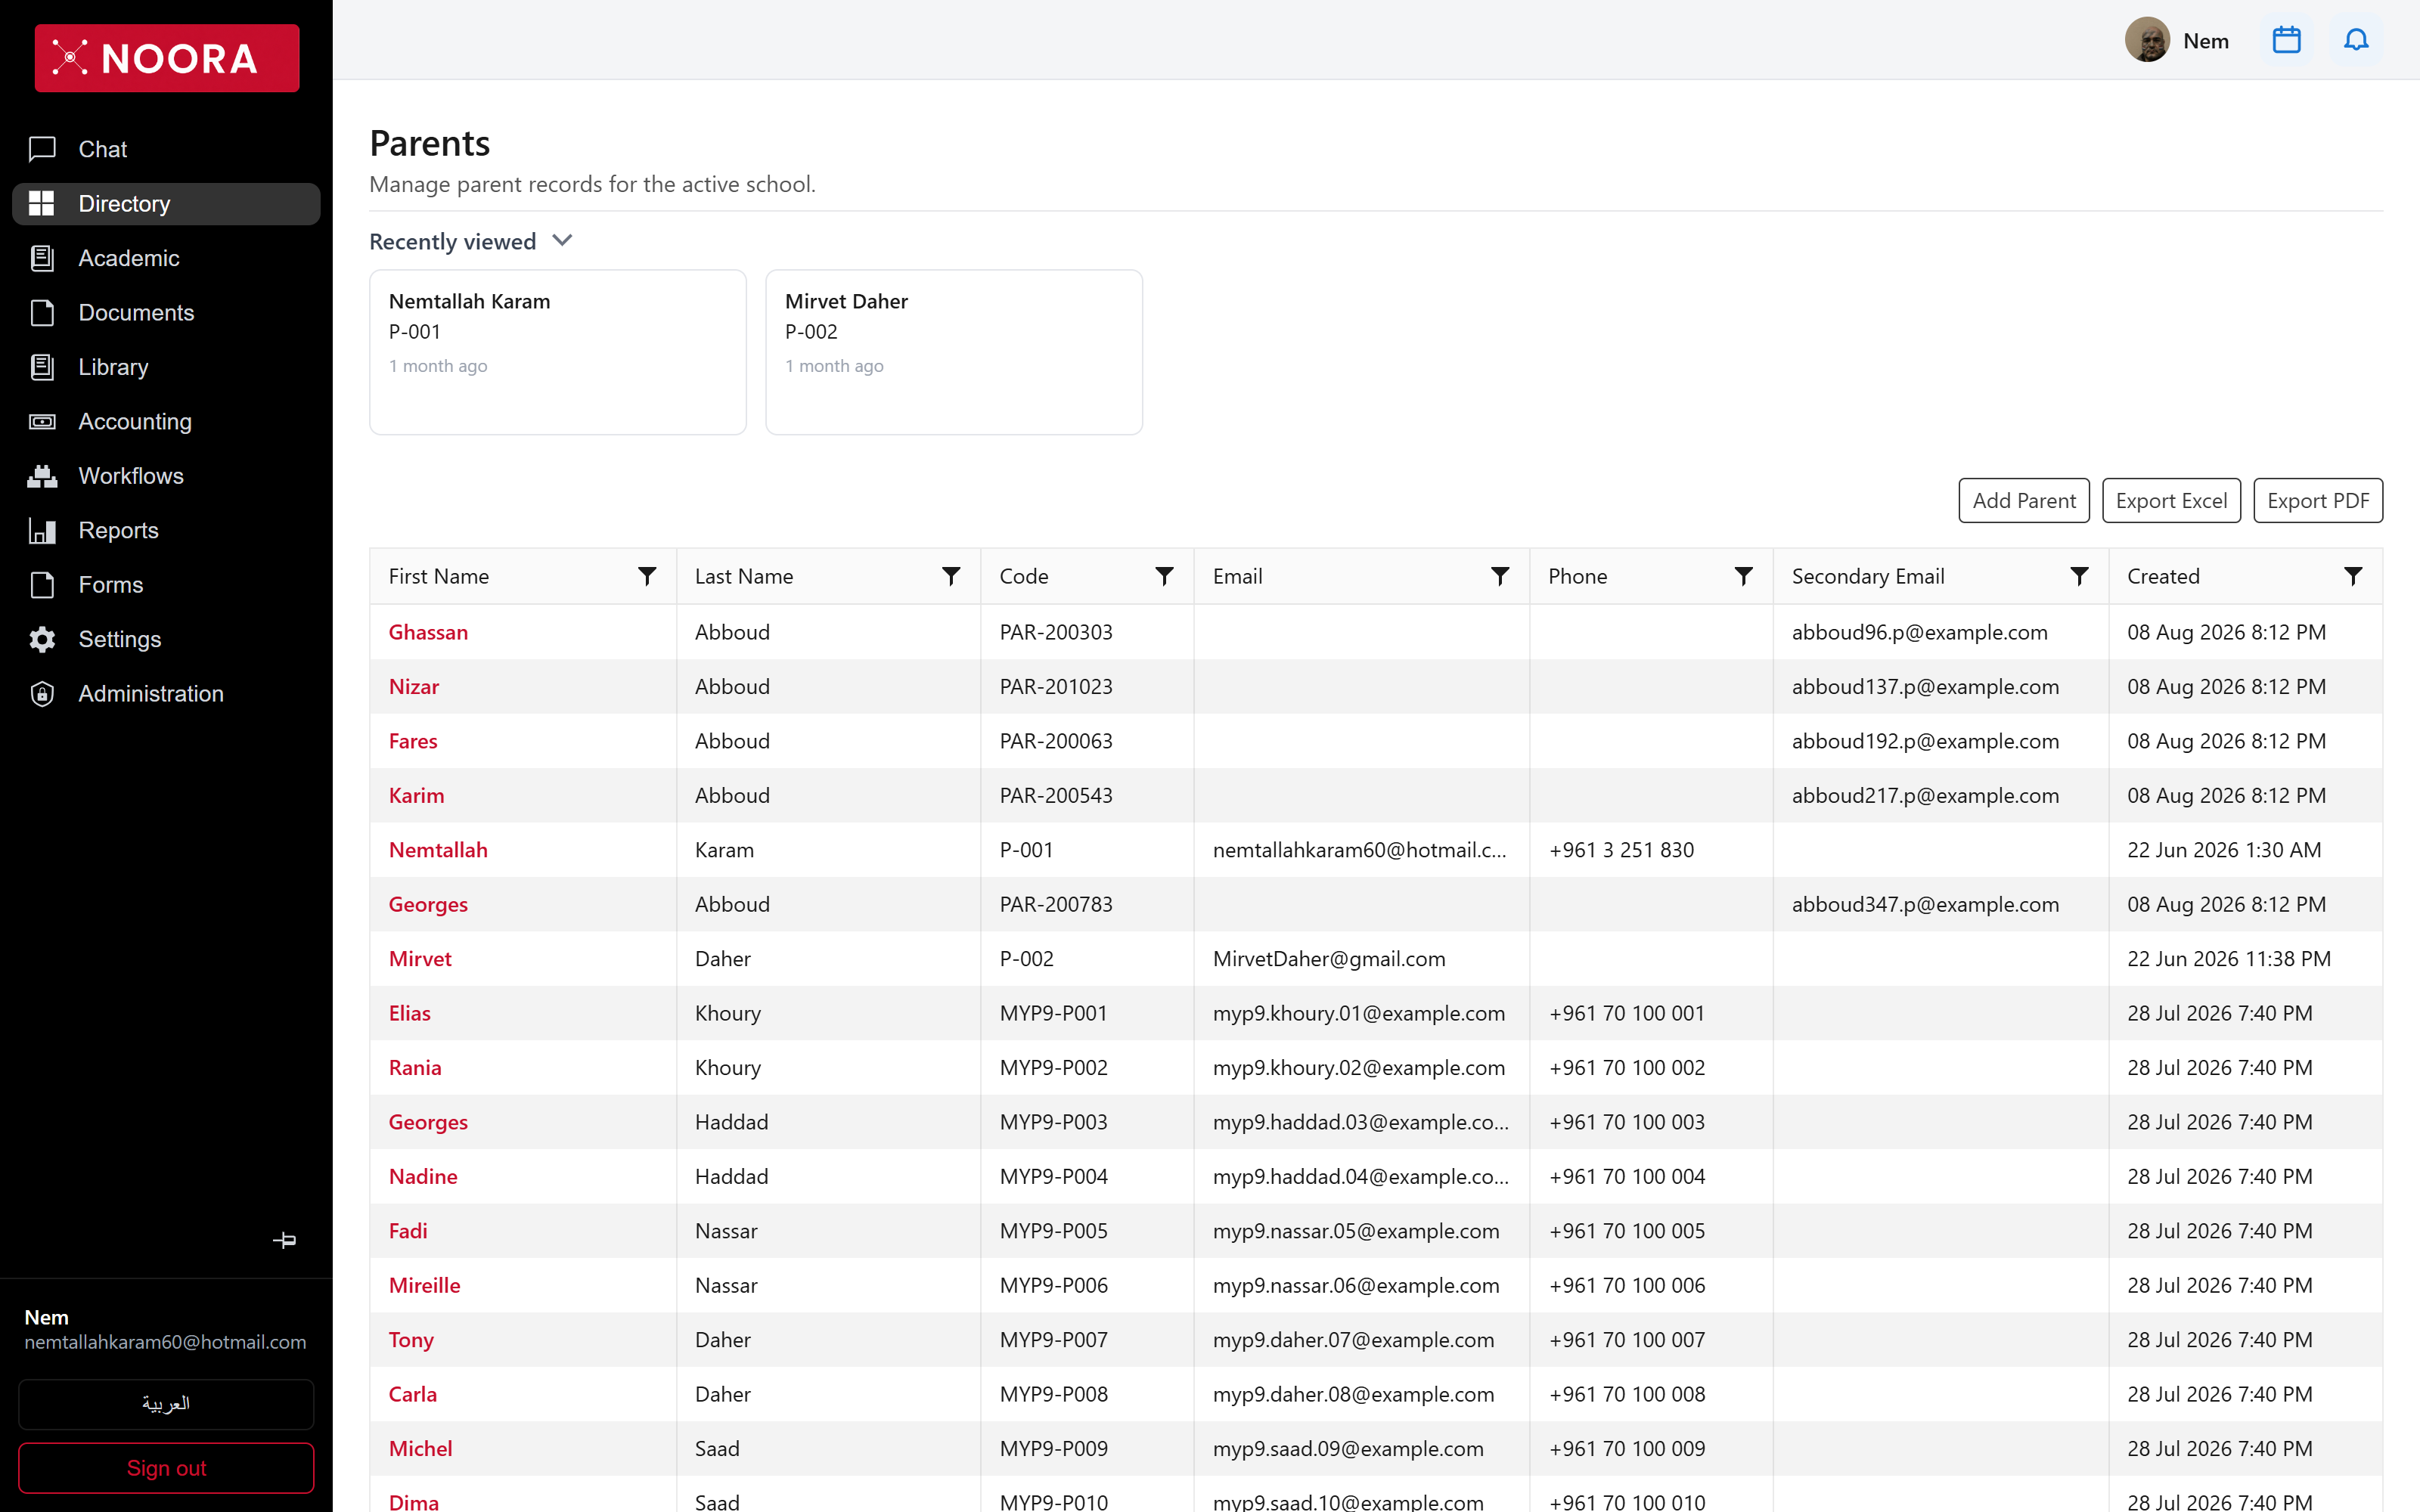Open the calendar icon in top bar

(x=2286, y=40)
